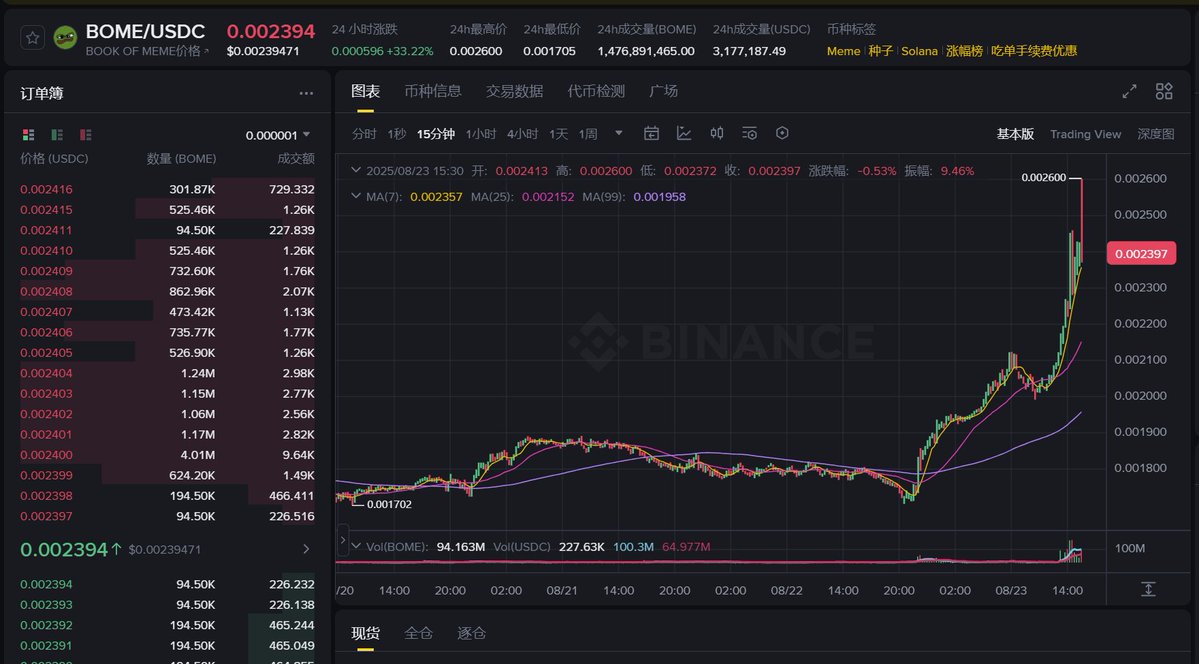Click the 价格 (USDC) column header
Image resolution: width=1199 pixels, height=664 pixels.
coord(54,158)
